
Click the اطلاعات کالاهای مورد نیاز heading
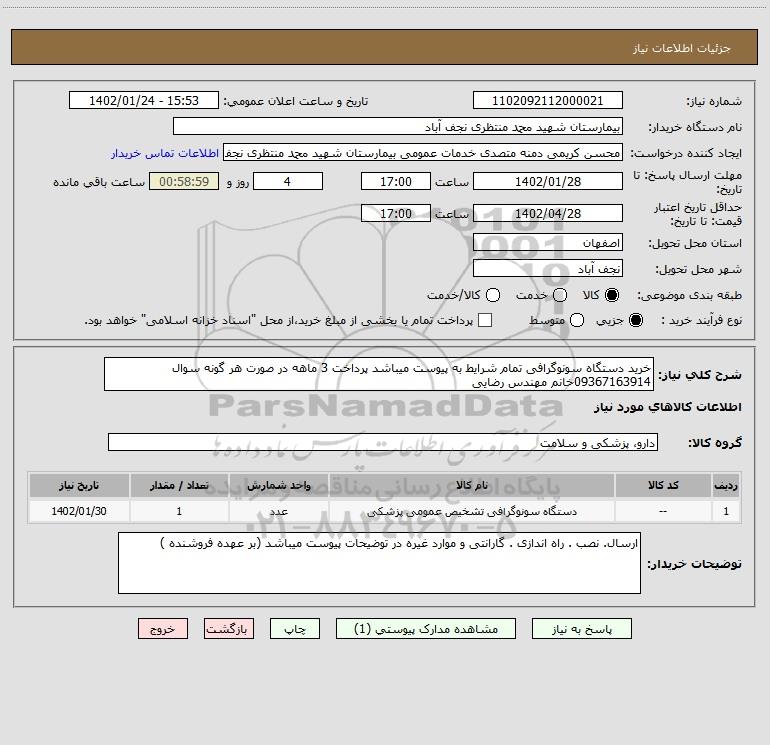pyautogui.click(x=667, y=407)
